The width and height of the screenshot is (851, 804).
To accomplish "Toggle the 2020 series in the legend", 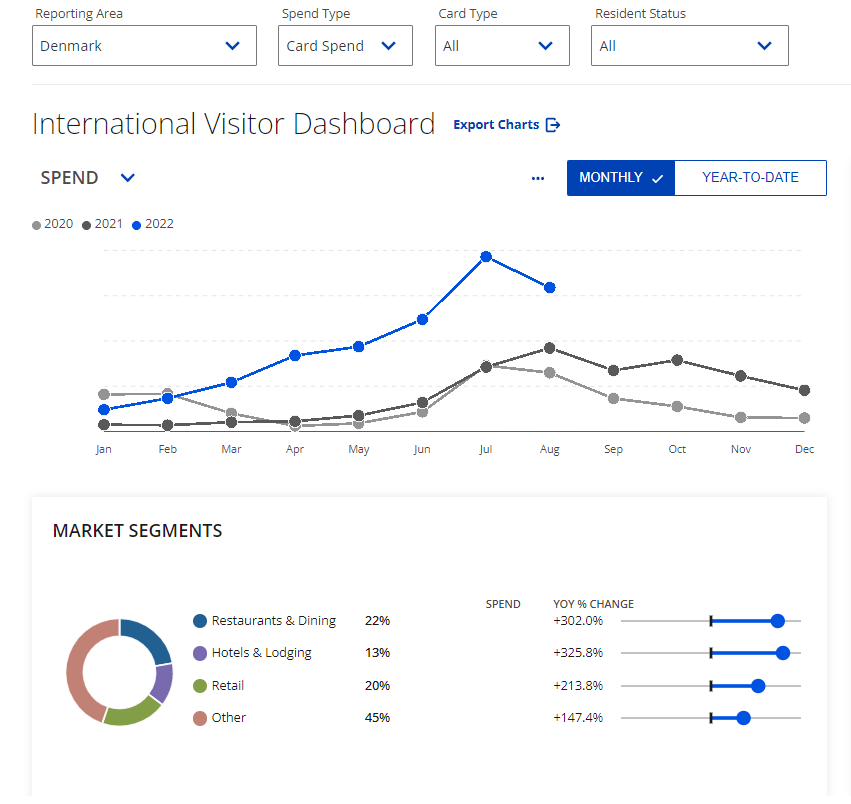I will click(x=36, y=224).
